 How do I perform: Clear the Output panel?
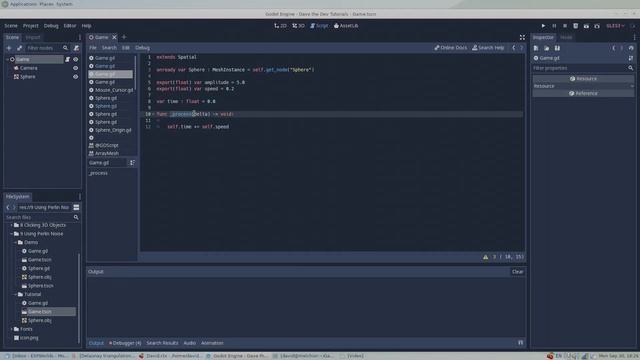point(517,272)
